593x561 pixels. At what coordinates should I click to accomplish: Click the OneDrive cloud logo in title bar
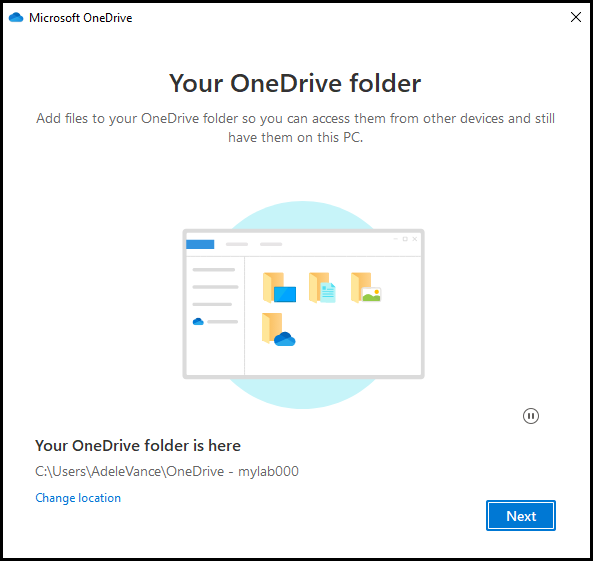click(x=16, y=17)
